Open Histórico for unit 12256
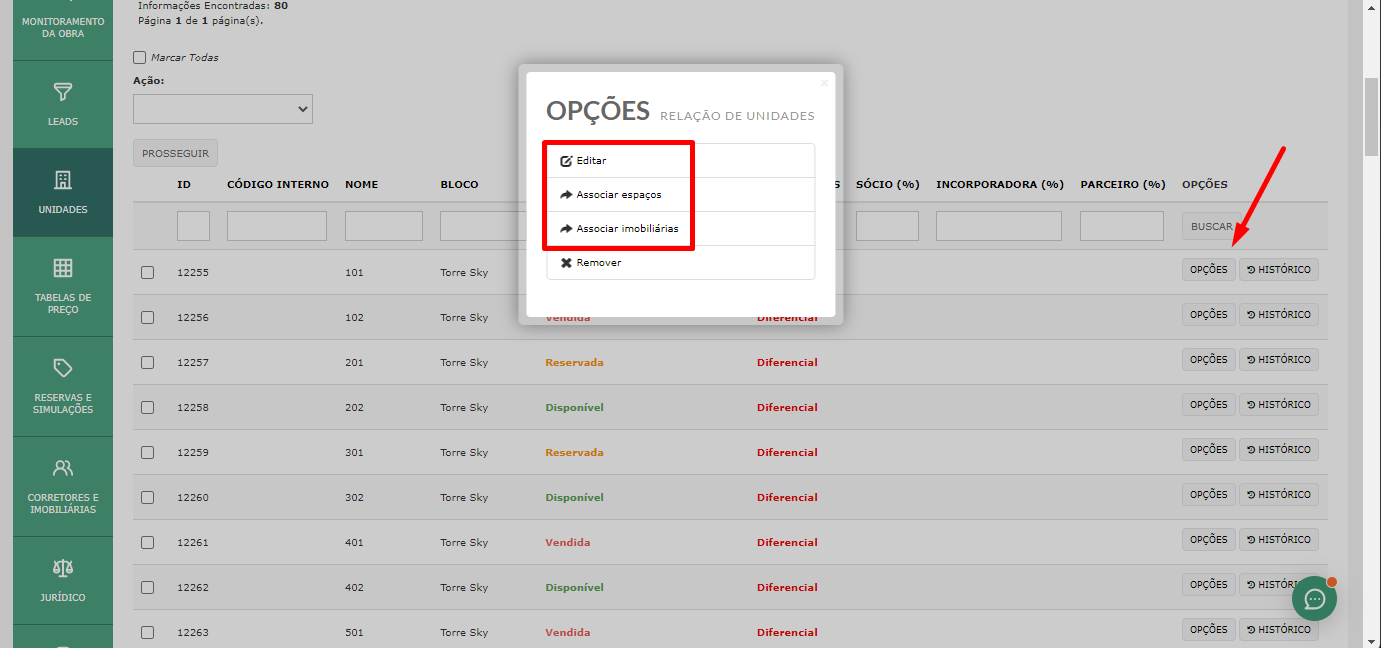Screen dimensions: 1381x648 click(1279, 315)
